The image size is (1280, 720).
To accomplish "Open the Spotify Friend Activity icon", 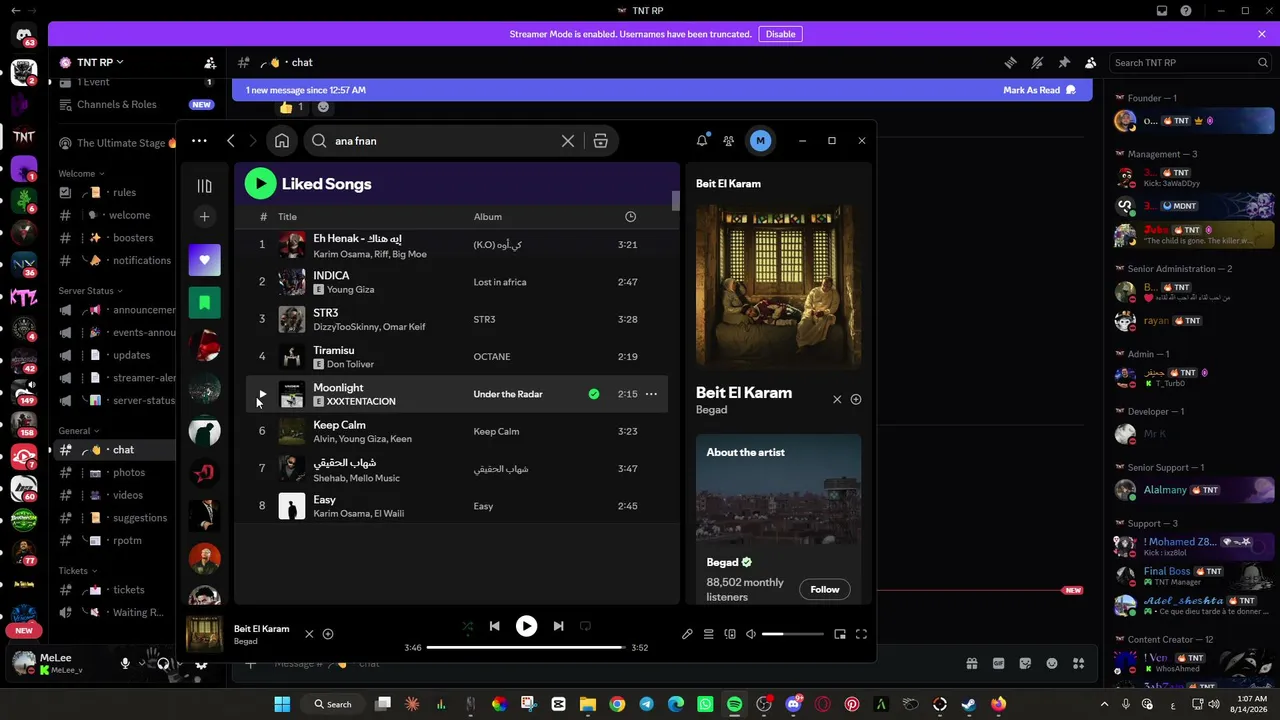I will pyautogui.click(x=729, y=141).
